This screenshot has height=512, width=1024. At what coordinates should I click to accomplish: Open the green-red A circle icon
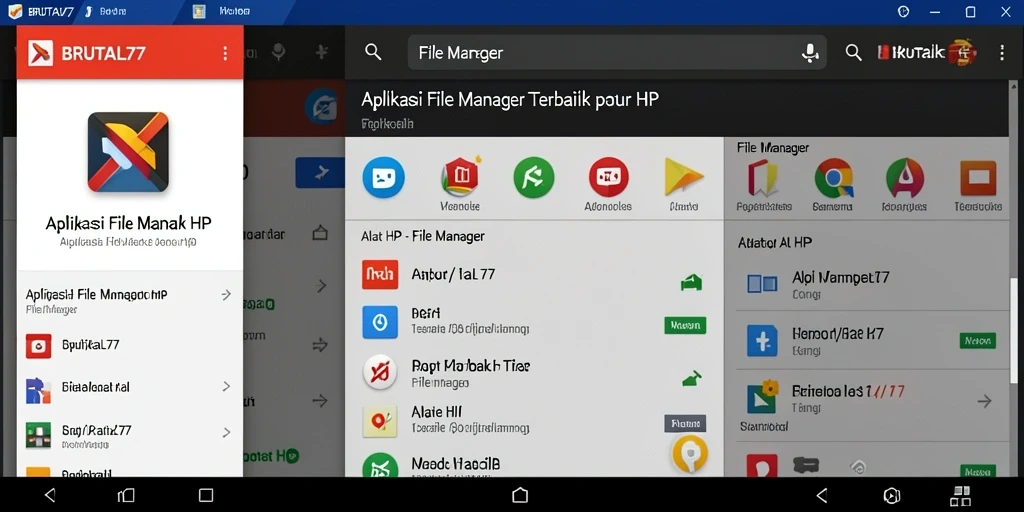(905, 178)
